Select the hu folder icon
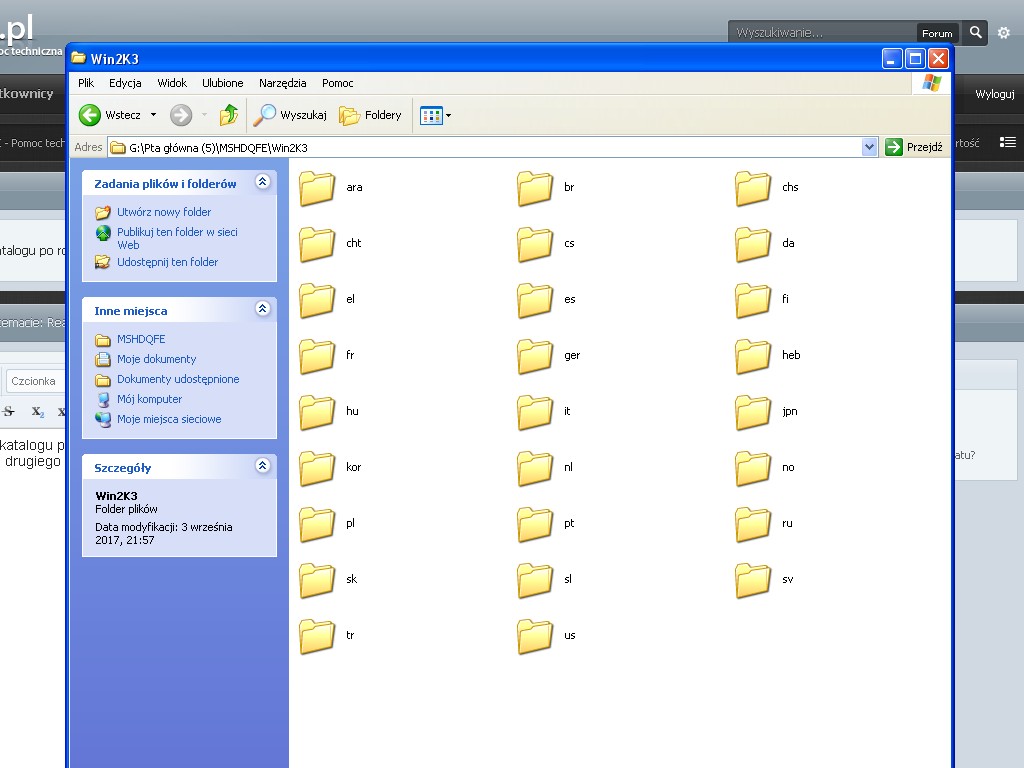The height and width of the screenshot is (768, 1024). 317,413
